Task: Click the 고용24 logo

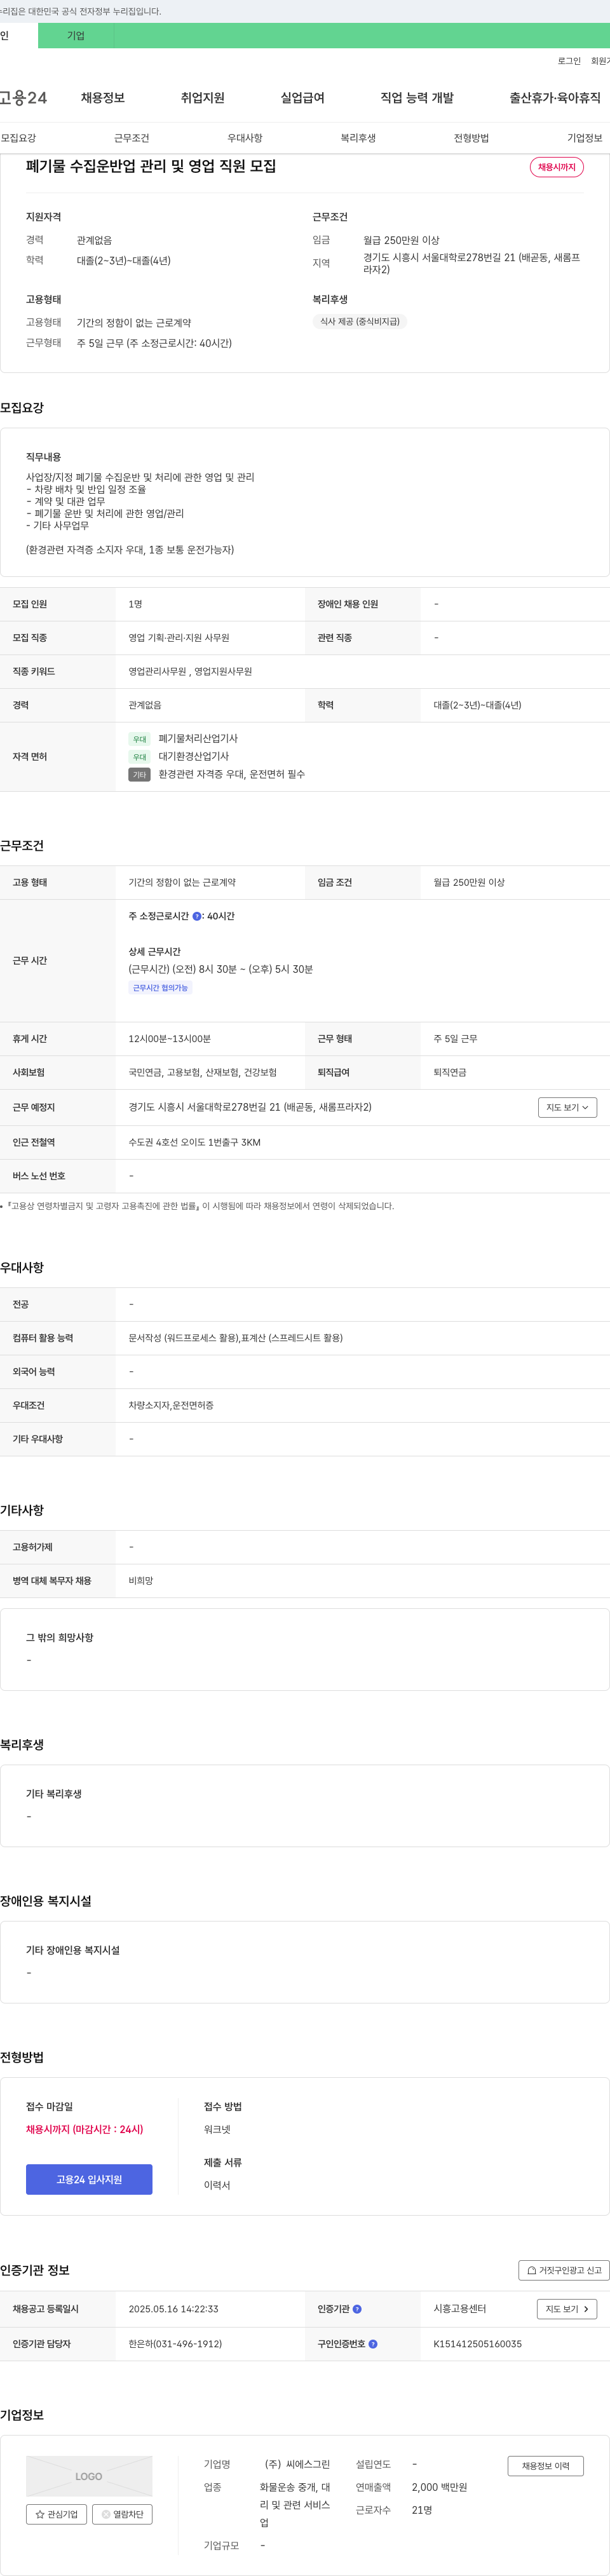Action: coord(23,98)
